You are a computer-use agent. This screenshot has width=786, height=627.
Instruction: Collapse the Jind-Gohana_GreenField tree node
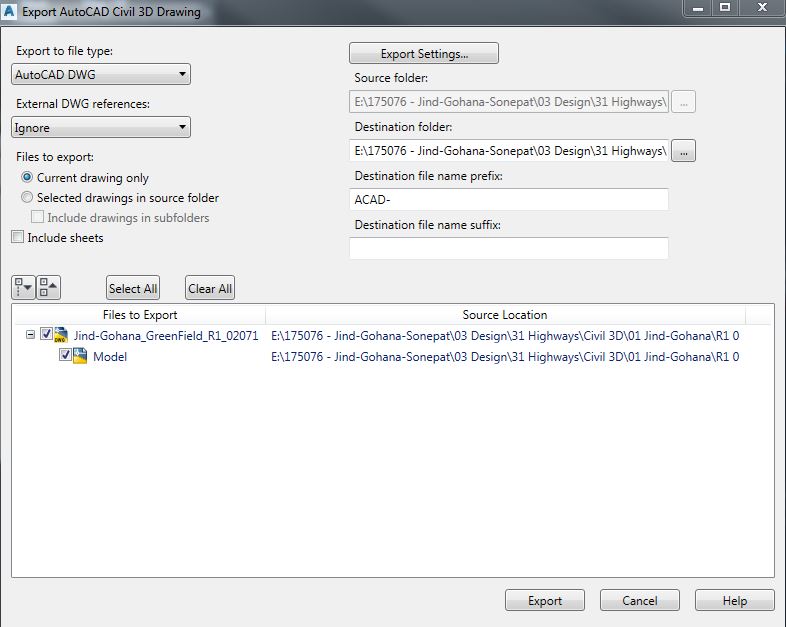pyautogui.click(x=31, y=334)
